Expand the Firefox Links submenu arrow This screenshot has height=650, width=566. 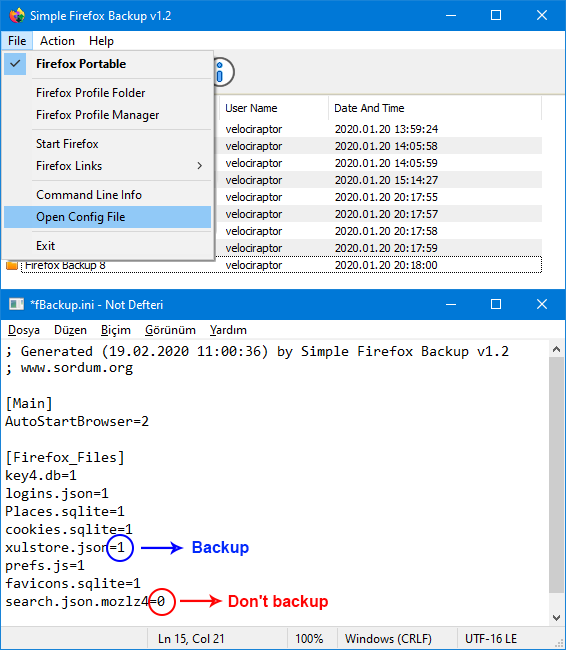199,166
